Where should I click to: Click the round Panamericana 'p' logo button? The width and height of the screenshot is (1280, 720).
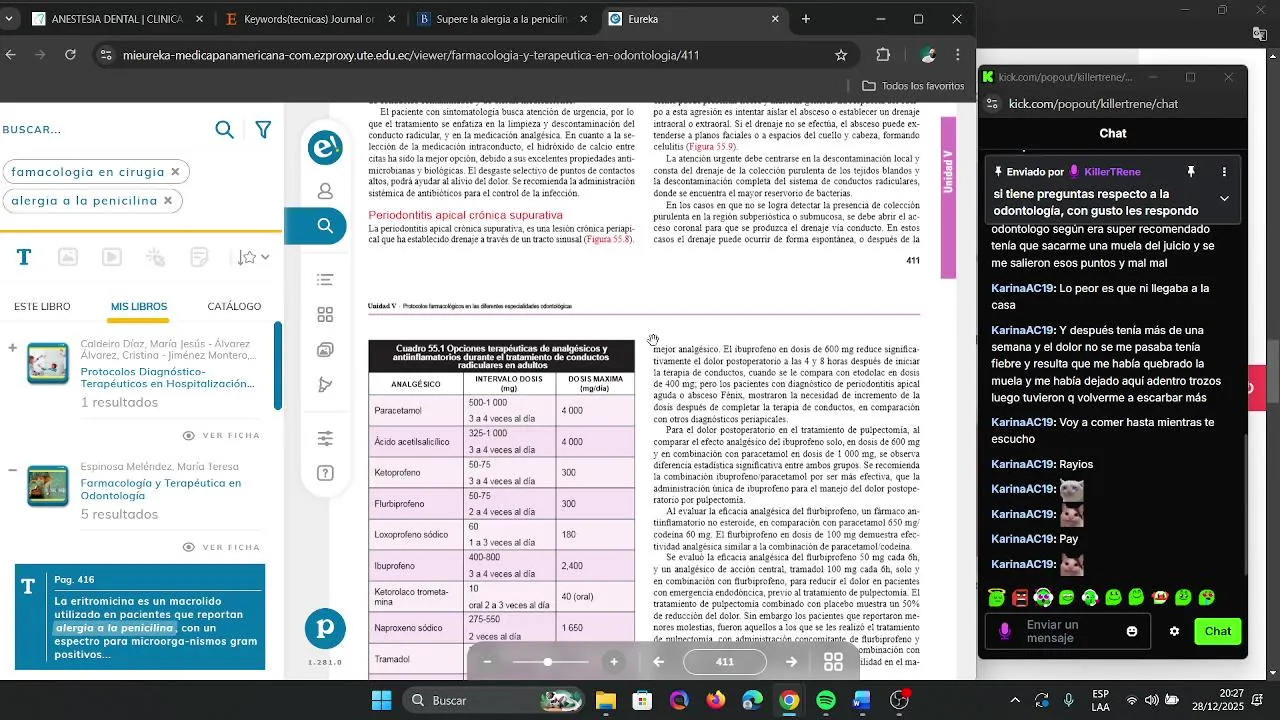[325, 628]
